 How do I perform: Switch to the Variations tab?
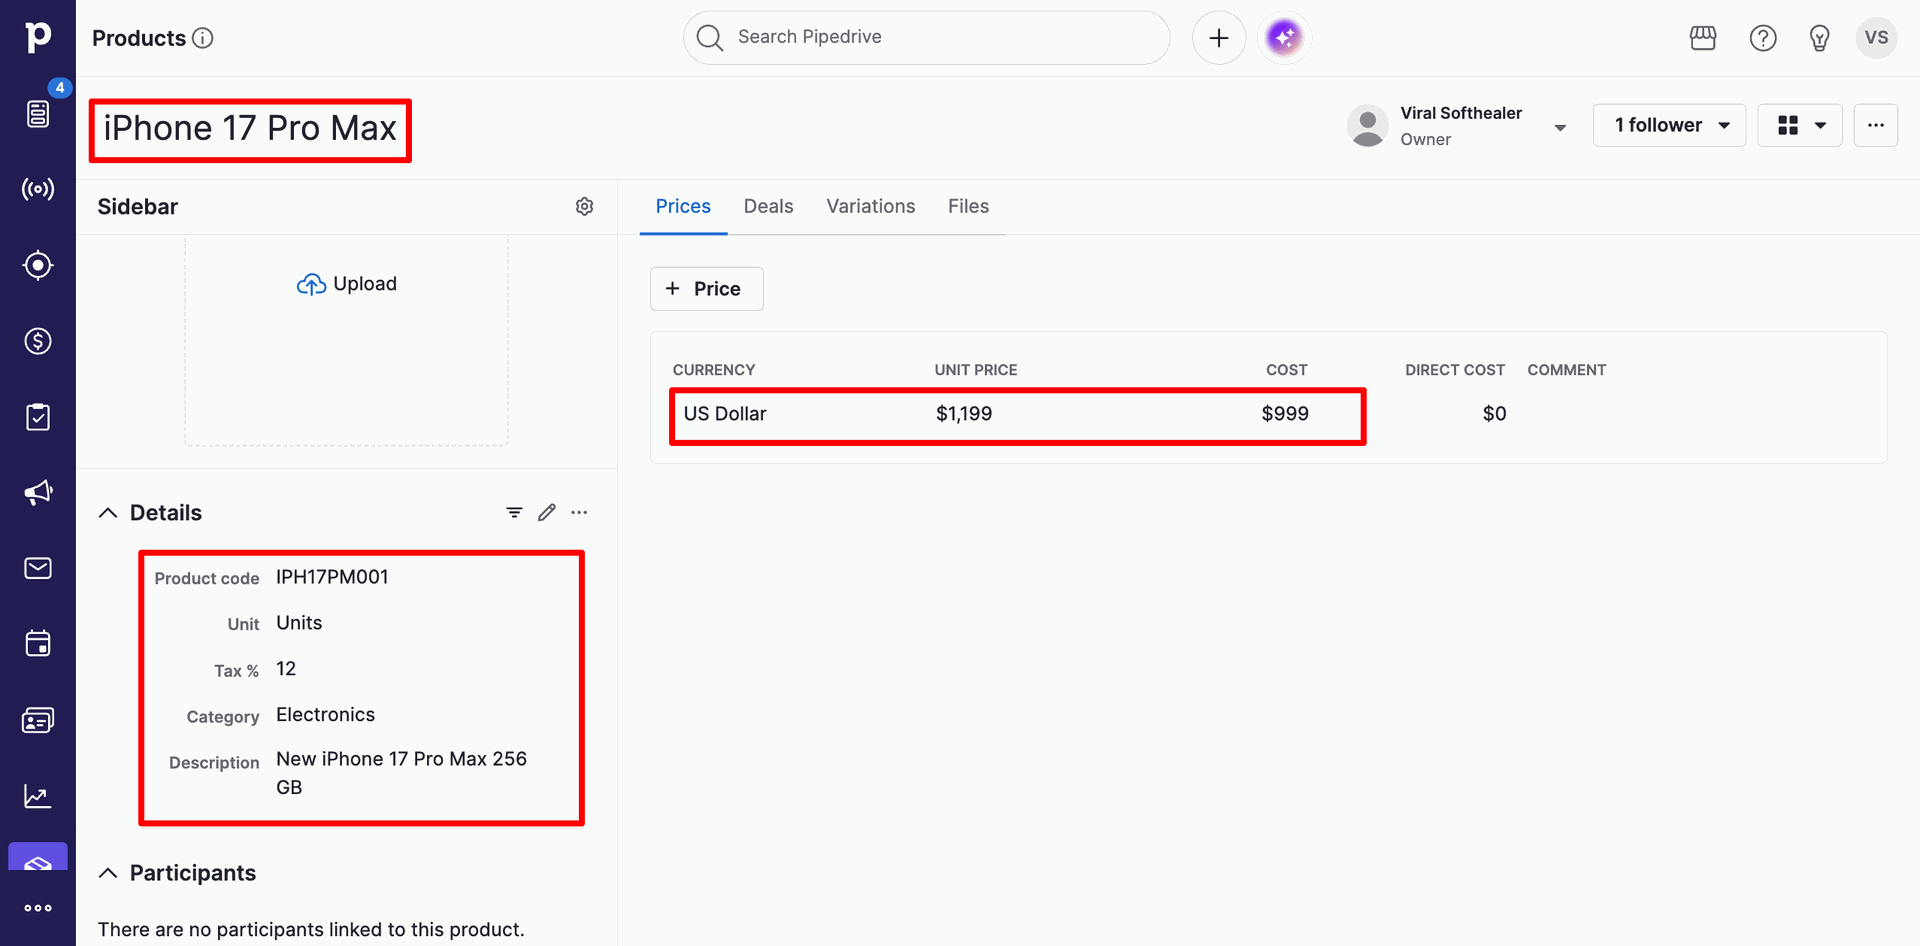[870, 206]
